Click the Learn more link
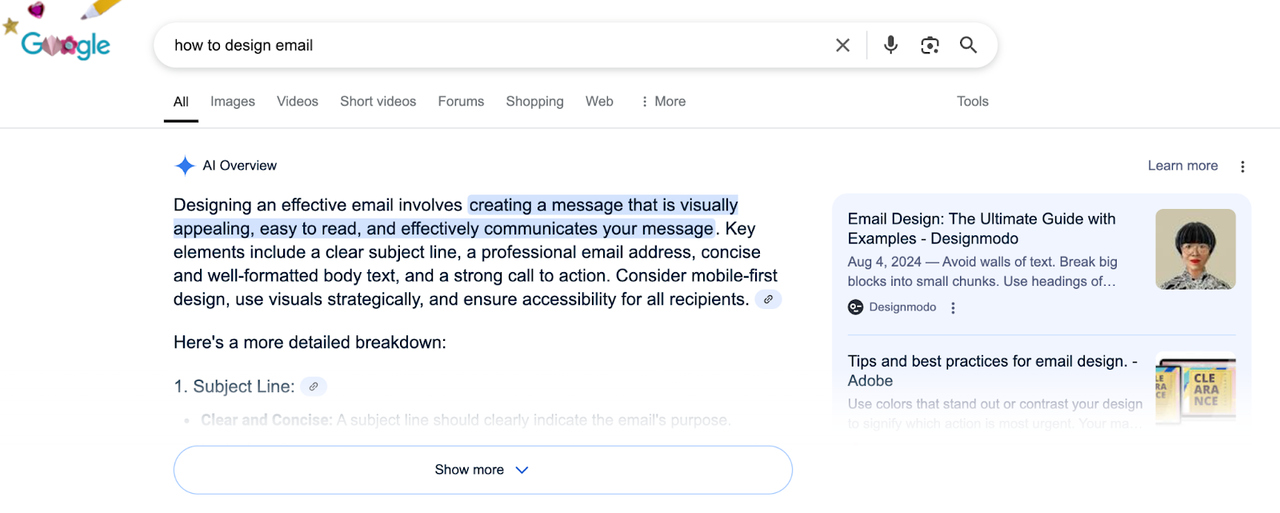Screen dimensions: 1280x513 tap(1183, 166)
